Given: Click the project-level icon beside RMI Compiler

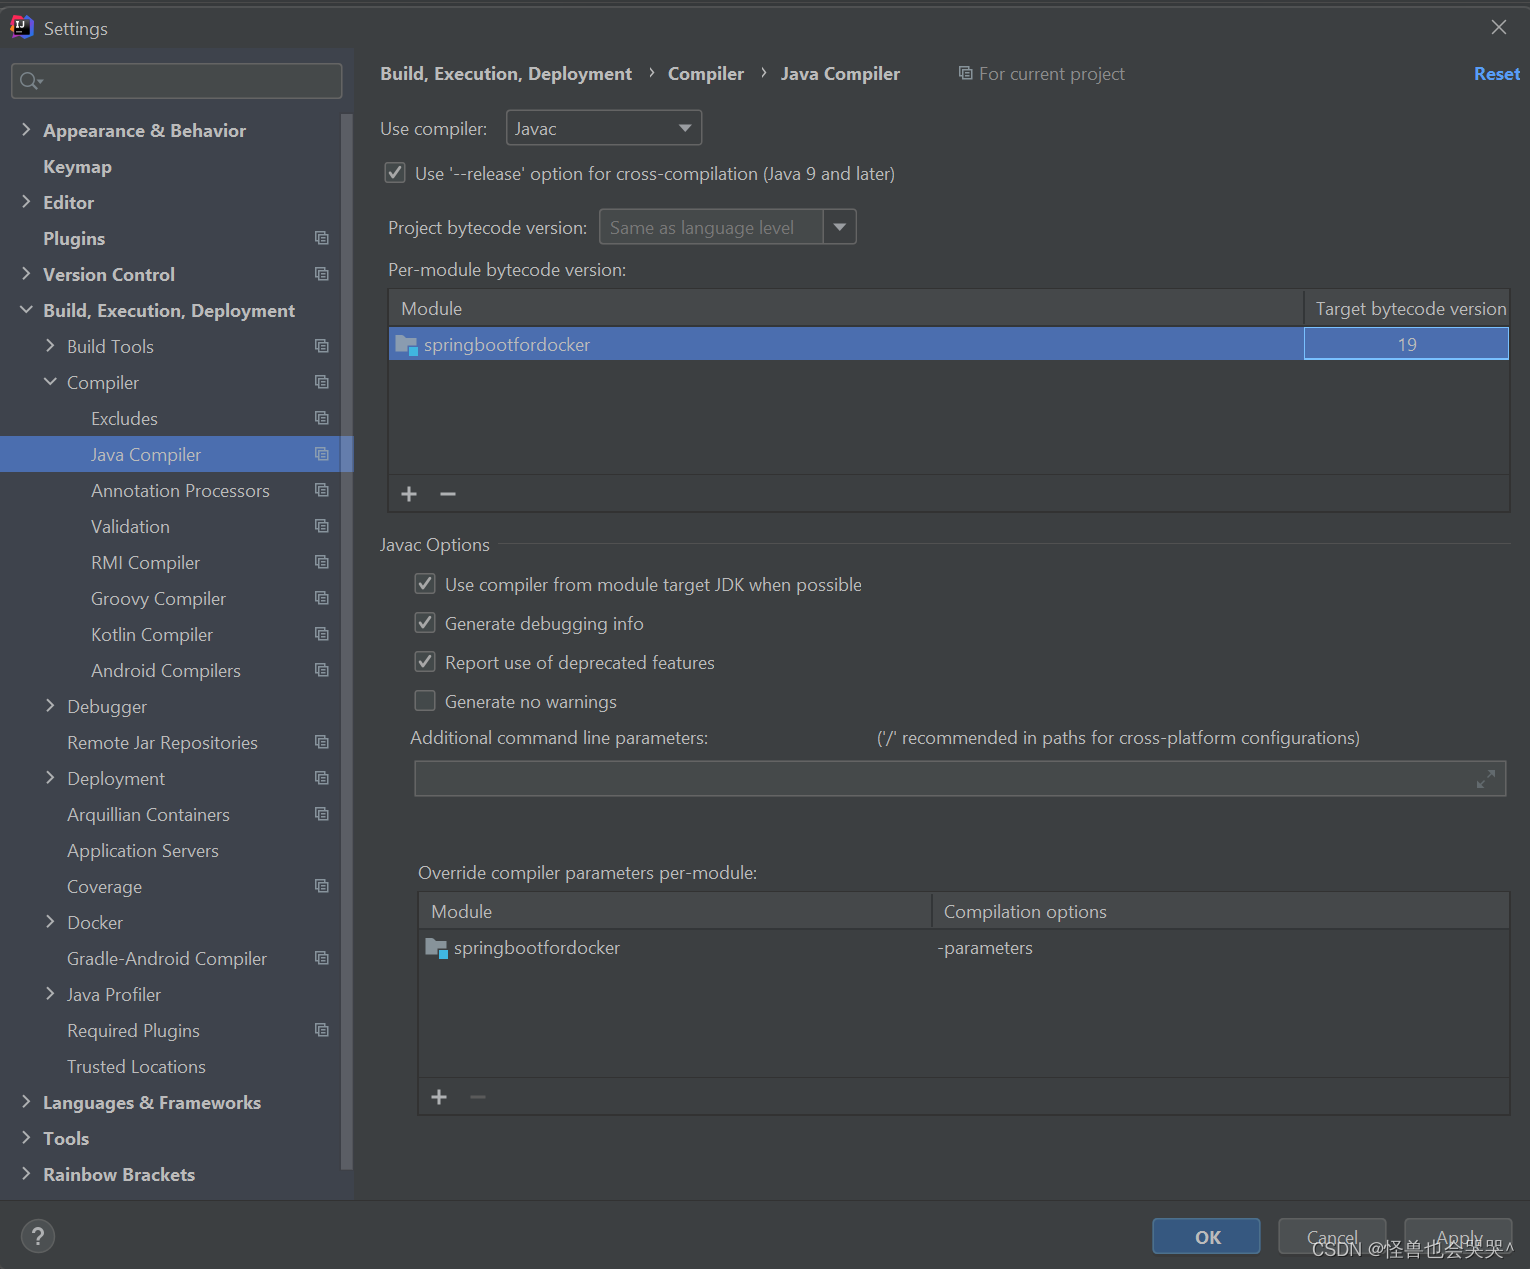Looking at the screenshot, I should [x=321, y=562].
